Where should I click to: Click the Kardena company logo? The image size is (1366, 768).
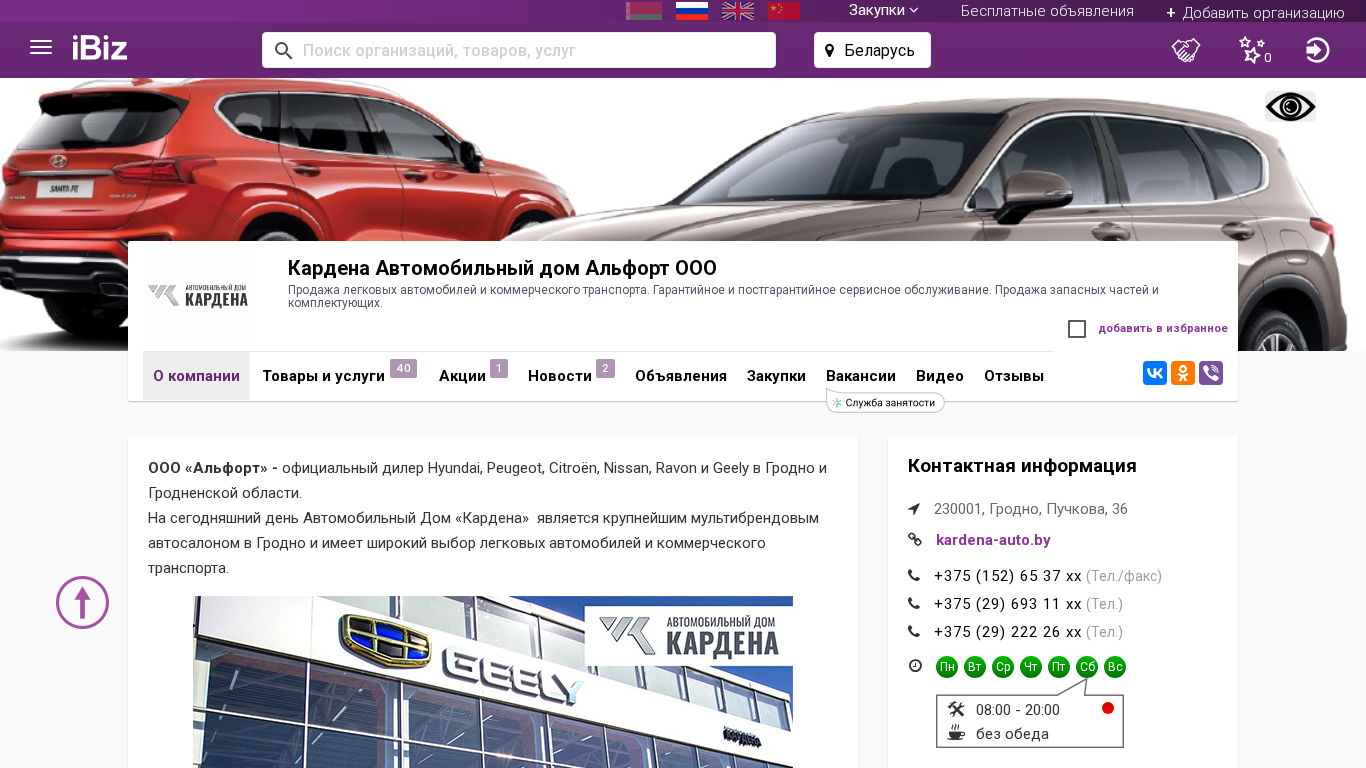click(x=198, y=296)
